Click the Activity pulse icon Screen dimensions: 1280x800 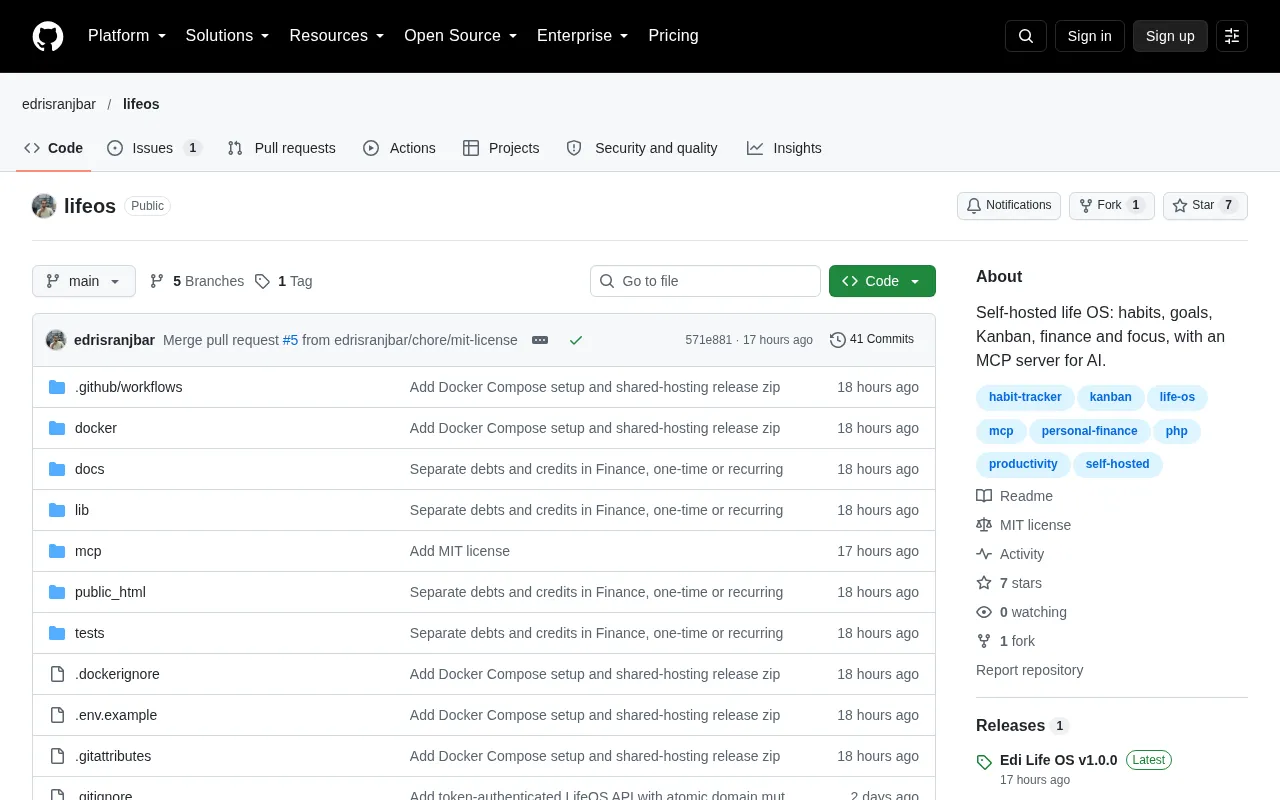(x=984, y=554)
